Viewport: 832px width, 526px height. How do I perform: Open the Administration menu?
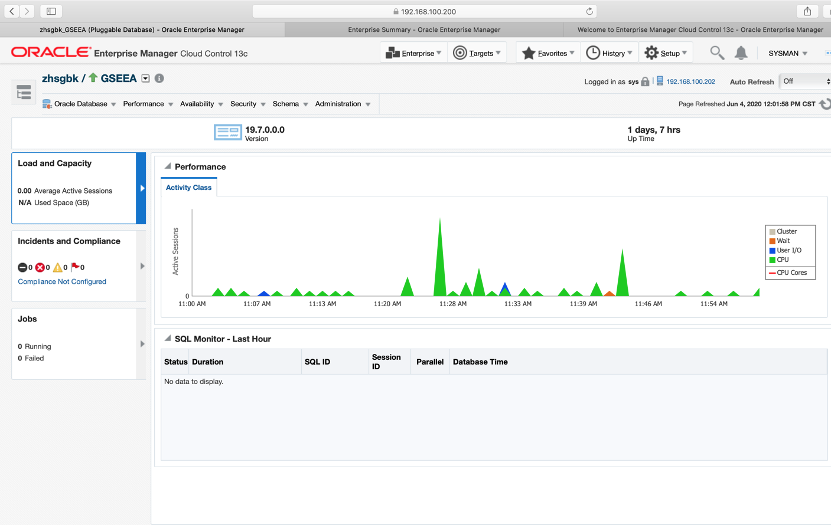(343, 104)
